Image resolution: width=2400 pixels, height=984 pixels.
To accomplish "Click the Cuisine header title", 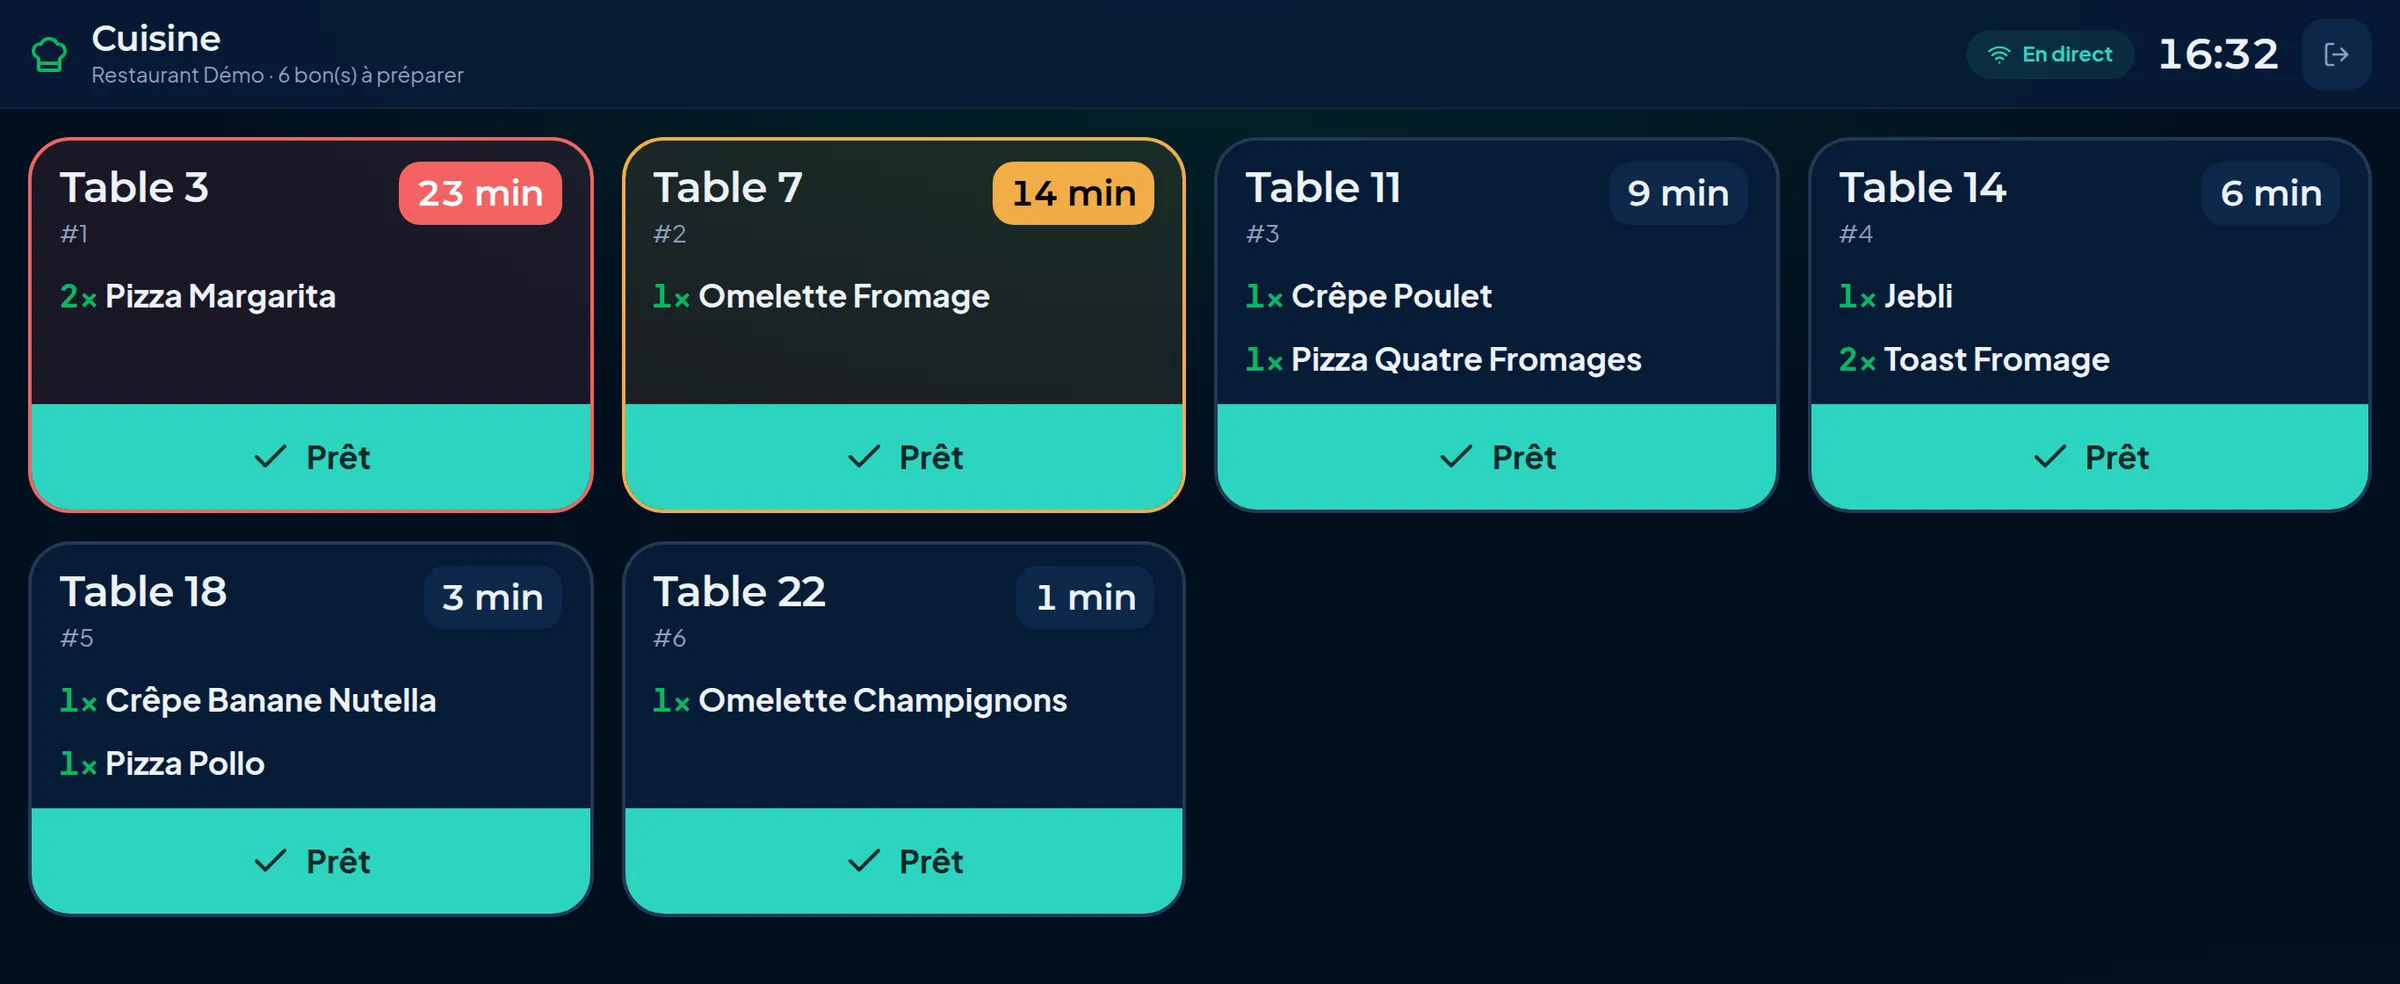I will point(156,38).
